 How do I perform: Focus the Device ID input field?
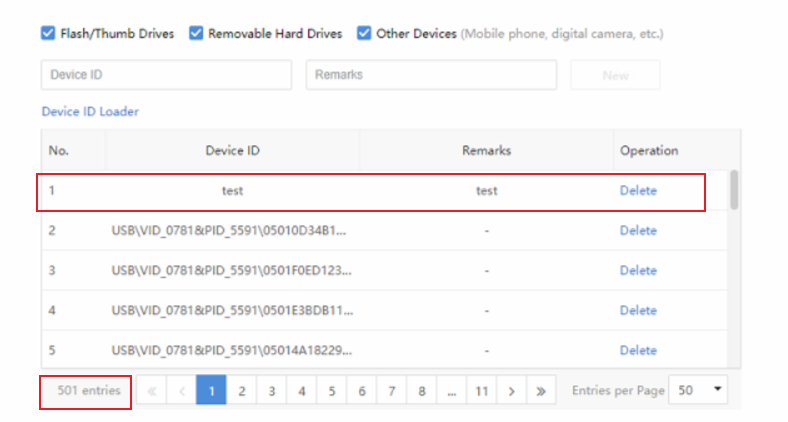(x=166, y=75)
